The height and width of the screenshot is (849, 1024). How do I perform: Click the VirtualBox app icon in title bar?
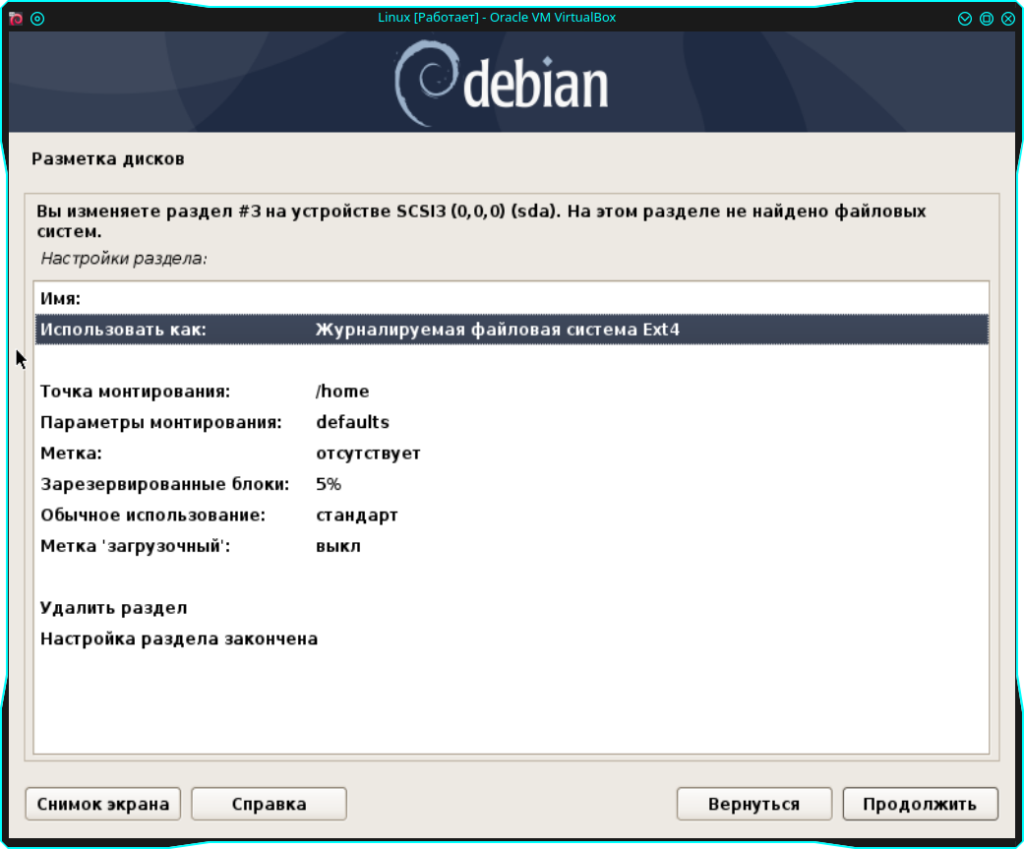[x=16, y=18]
